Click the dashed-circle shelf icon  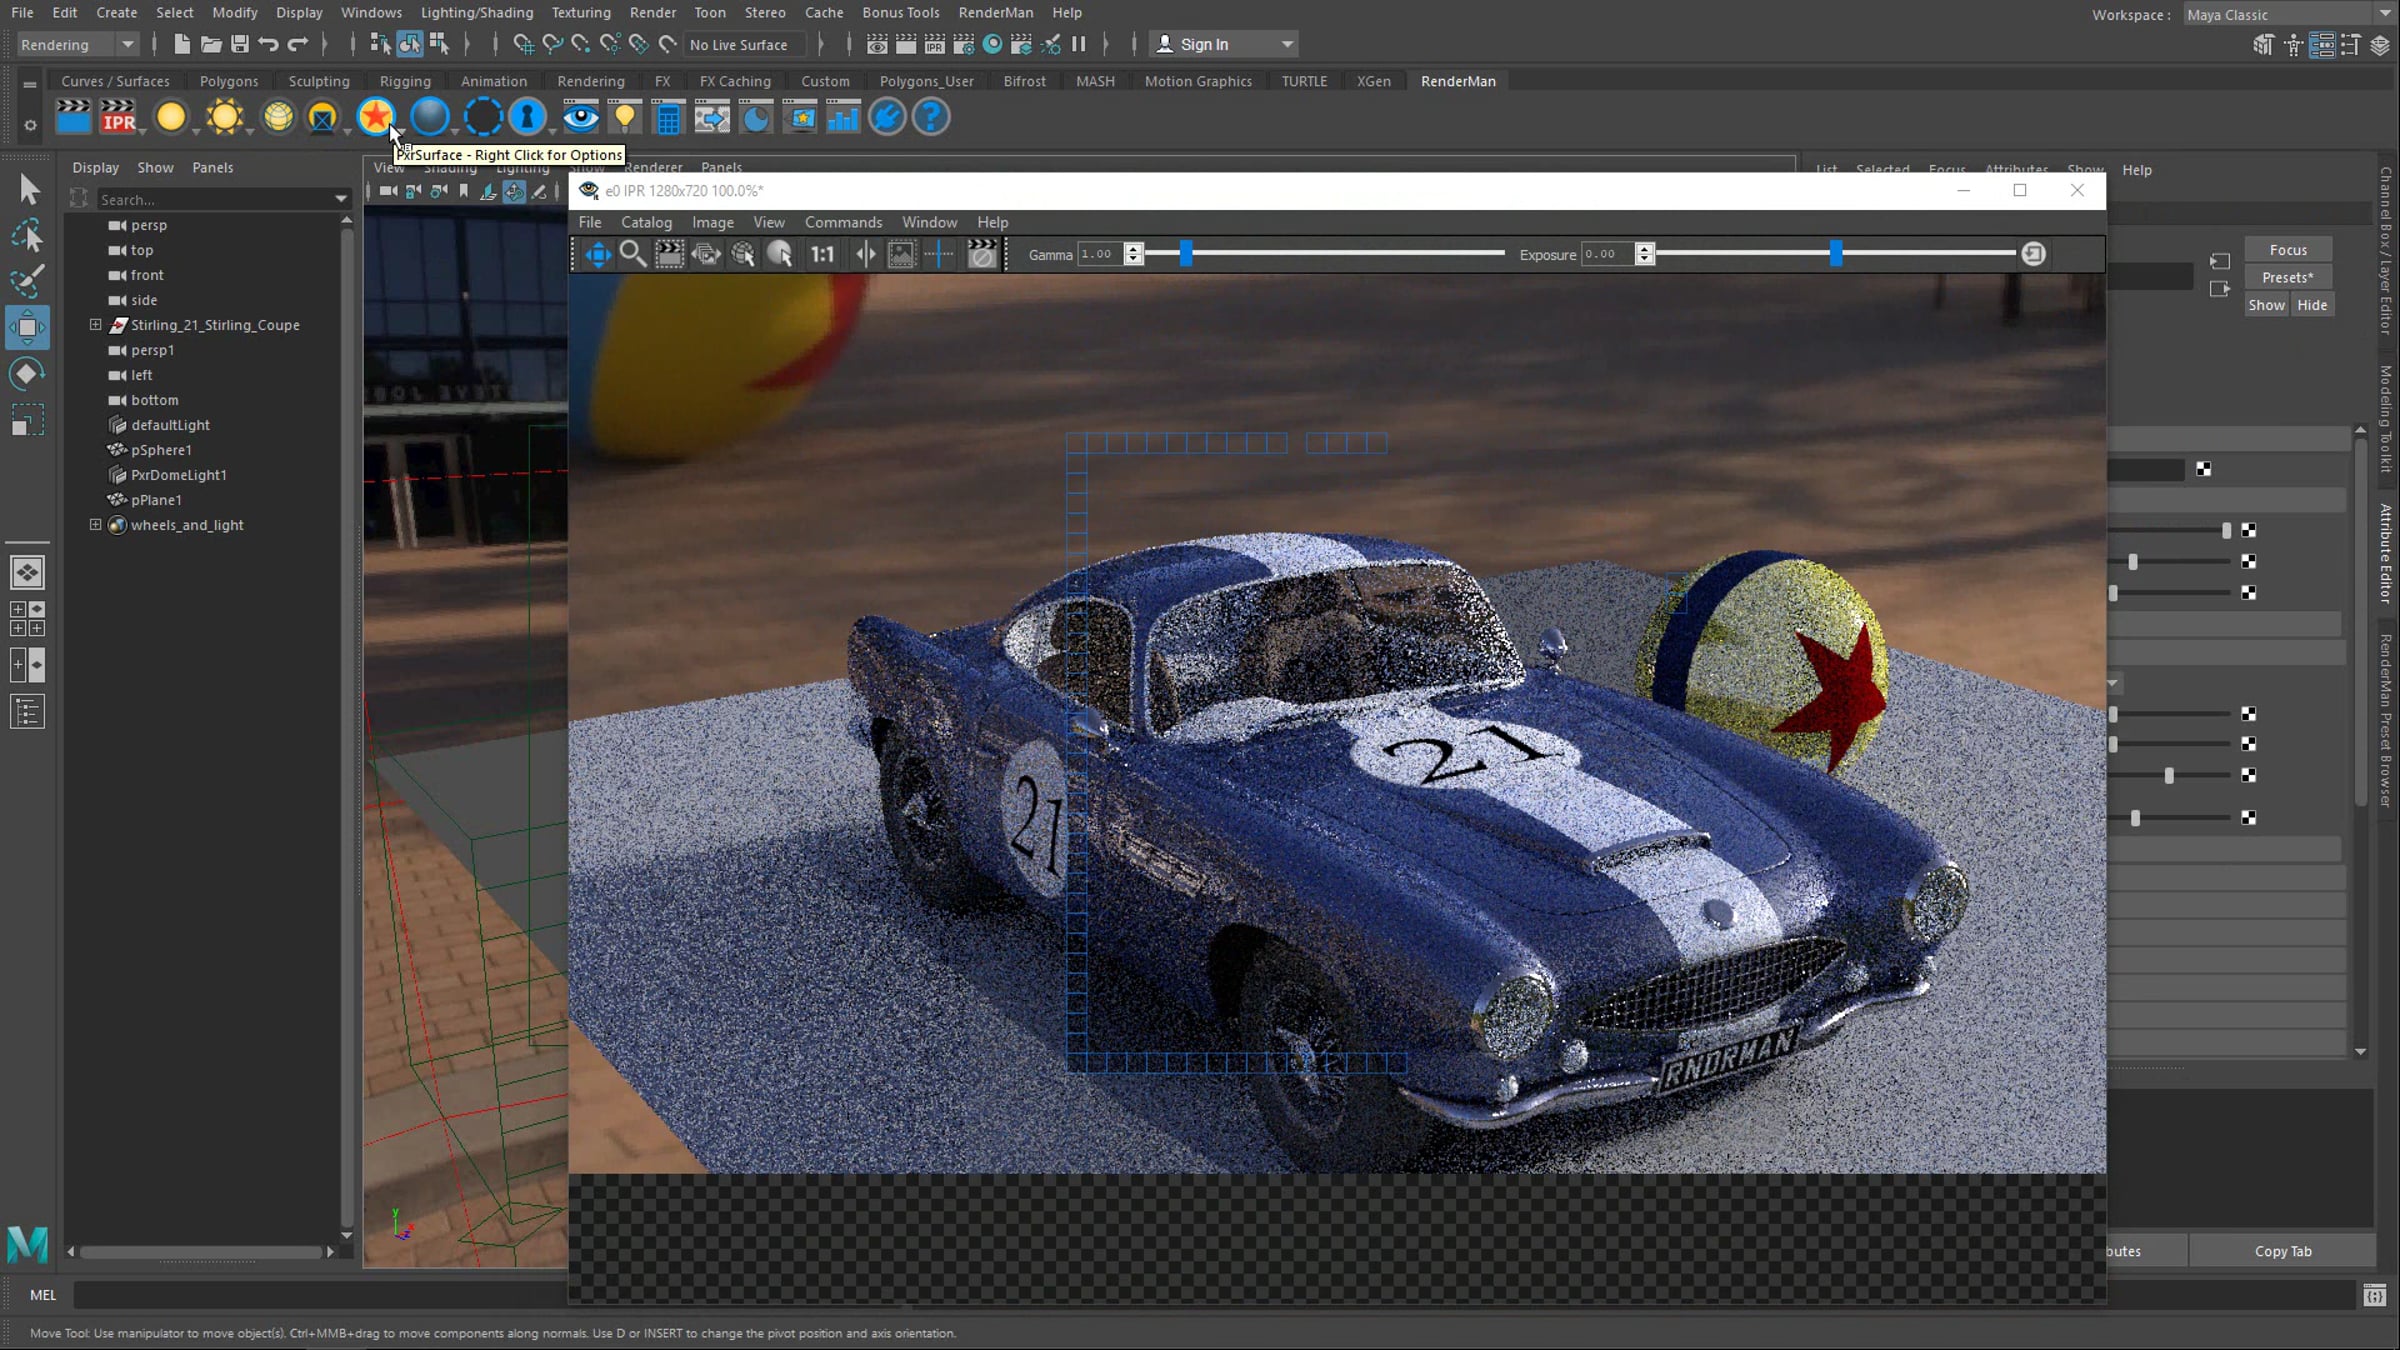pyautogui.click(x=482, y=118)
